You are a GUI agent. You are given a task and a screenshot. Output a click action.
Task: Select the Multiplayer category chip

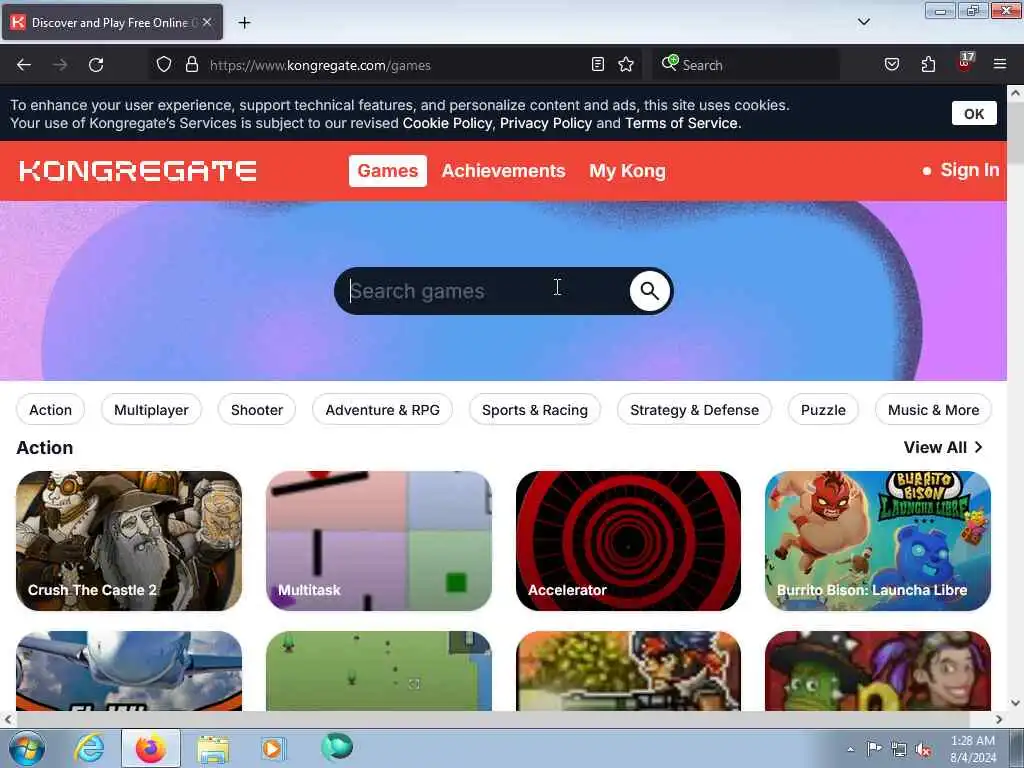(x=151, y=409)
